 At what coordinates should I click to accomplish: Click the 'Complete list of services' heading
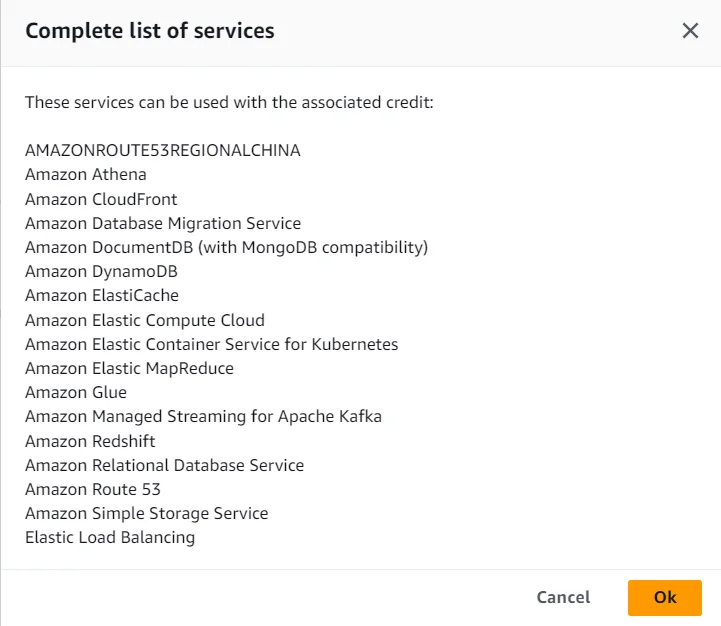[150, 31]
